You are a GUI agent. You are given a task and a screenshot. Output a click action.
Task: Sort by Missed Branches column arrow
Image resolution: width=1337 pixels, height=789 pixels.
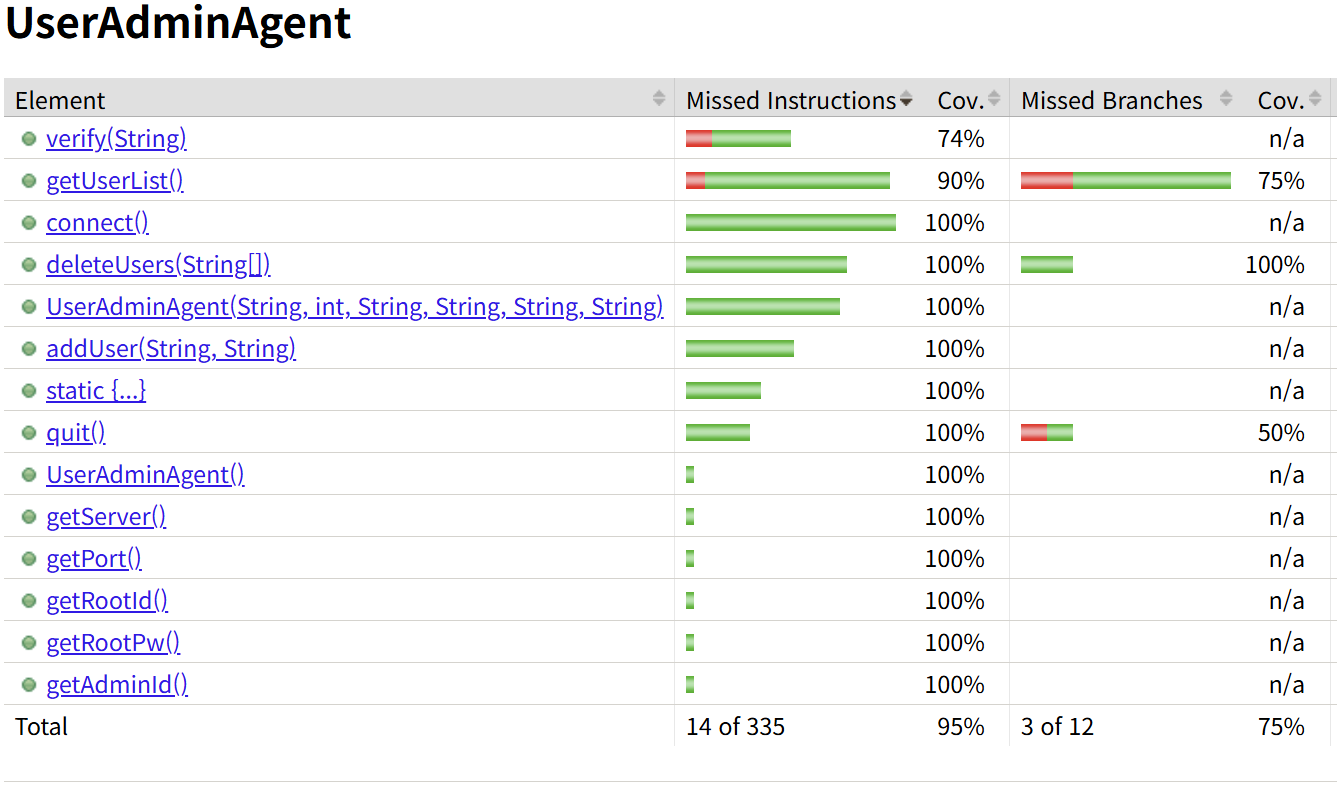tap(1226, 98)
